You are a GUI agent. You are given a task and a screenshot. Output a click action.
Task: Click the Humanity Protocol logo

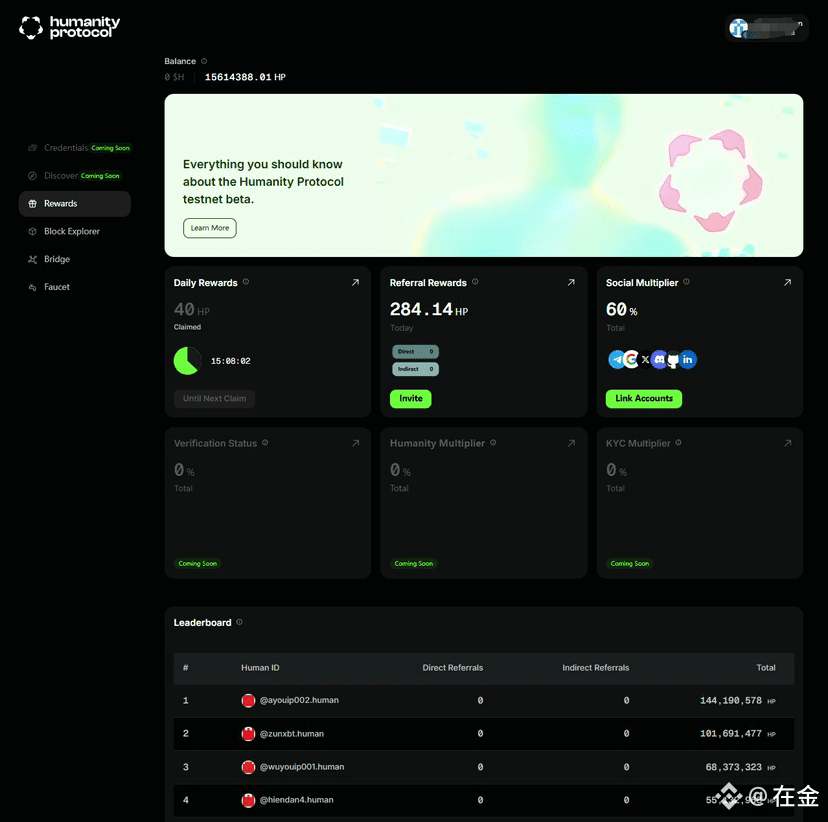point(69,27)
